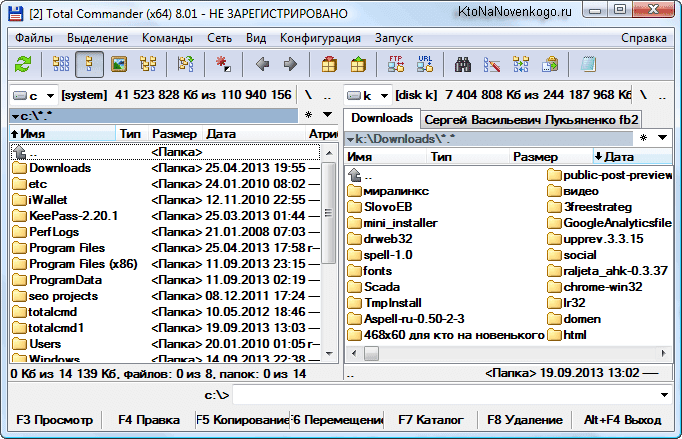Screen dimensions: 682x439
Task: Select the миралинкс folder in right panel
Action: (x=389, y=191)
